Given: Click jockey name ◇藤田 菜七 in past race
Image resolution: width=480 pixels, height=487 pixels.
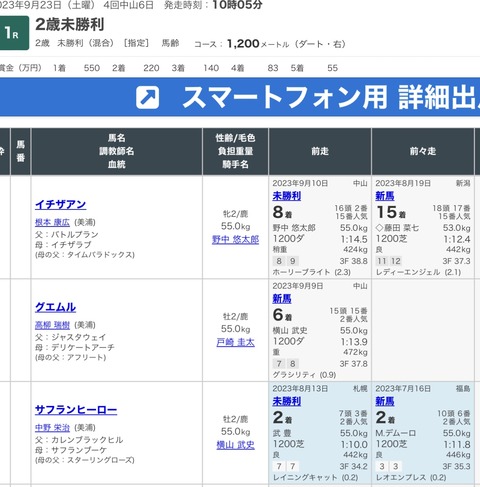Looking at the screenshot, I should point(397,228).
